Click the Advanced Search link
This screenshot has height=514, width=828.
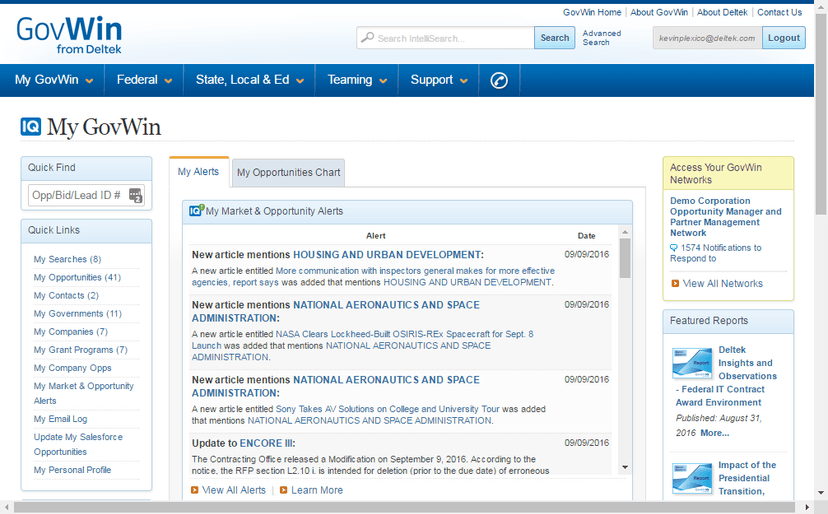tap(602, 38)
